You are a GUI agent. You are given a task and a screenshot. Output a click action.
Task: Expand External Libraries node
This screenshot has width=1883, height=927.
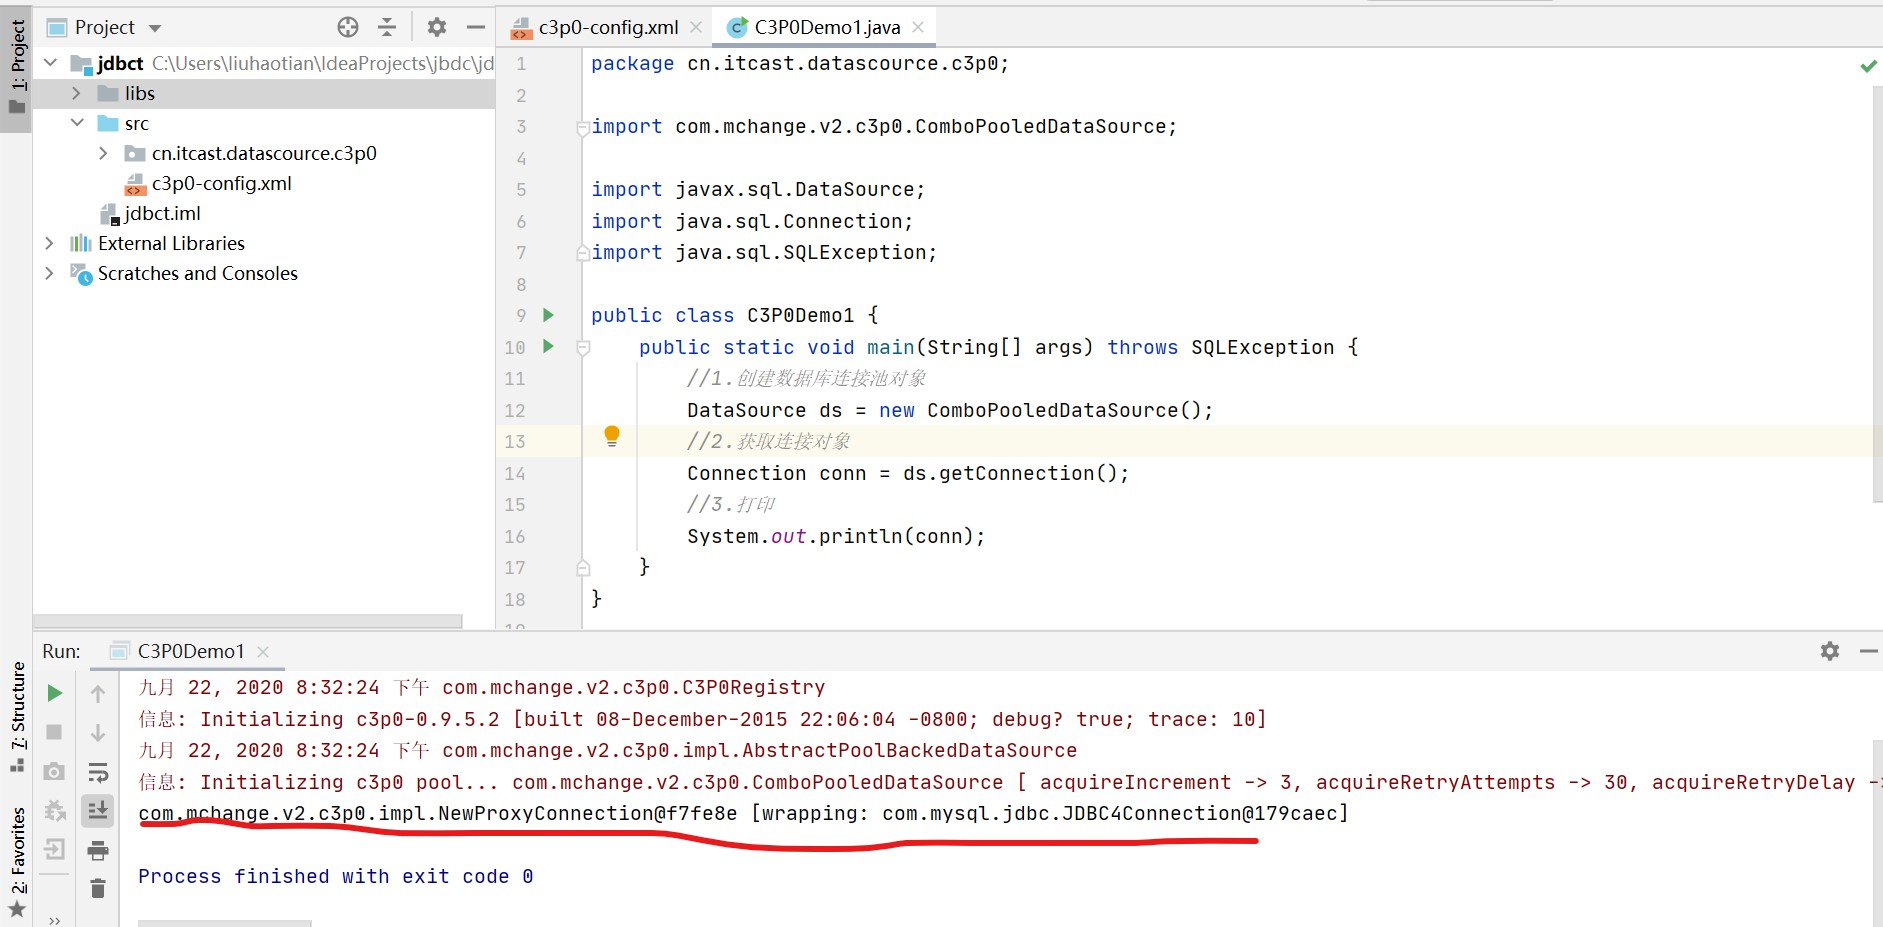pos(50,243)
